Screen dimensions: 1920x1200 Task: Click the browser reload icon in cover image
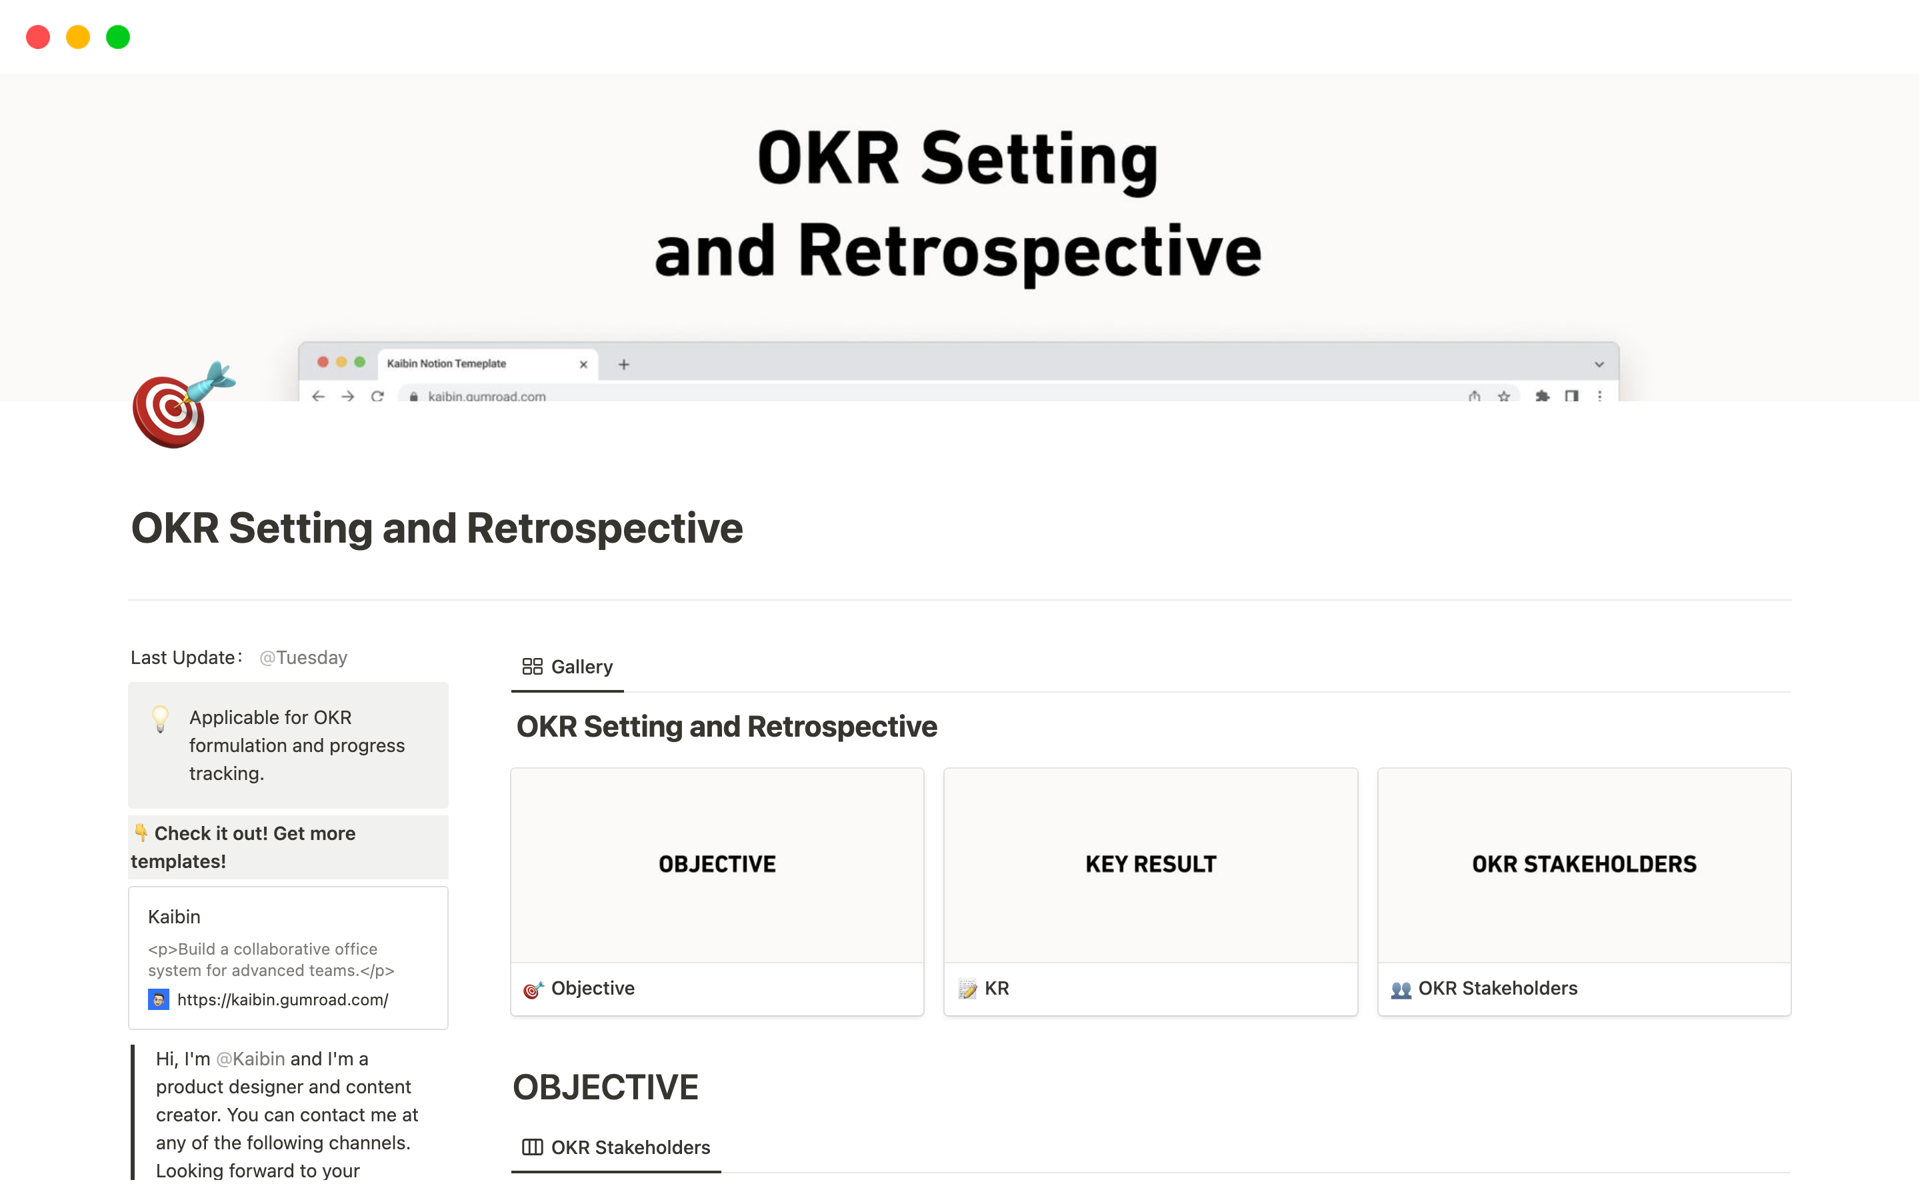pyautogui.click(x=377, y=396)
